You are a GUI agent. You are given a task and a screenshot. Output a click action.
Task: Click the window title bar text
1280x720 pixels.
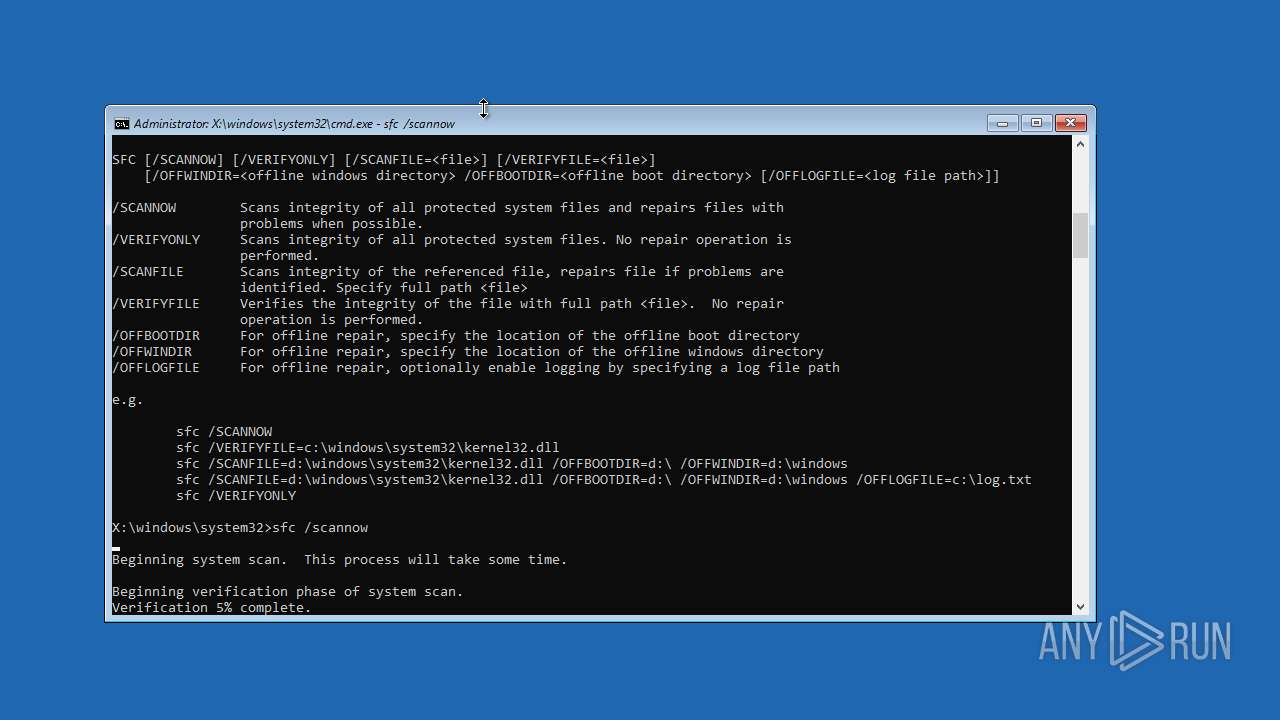[294, 124]
